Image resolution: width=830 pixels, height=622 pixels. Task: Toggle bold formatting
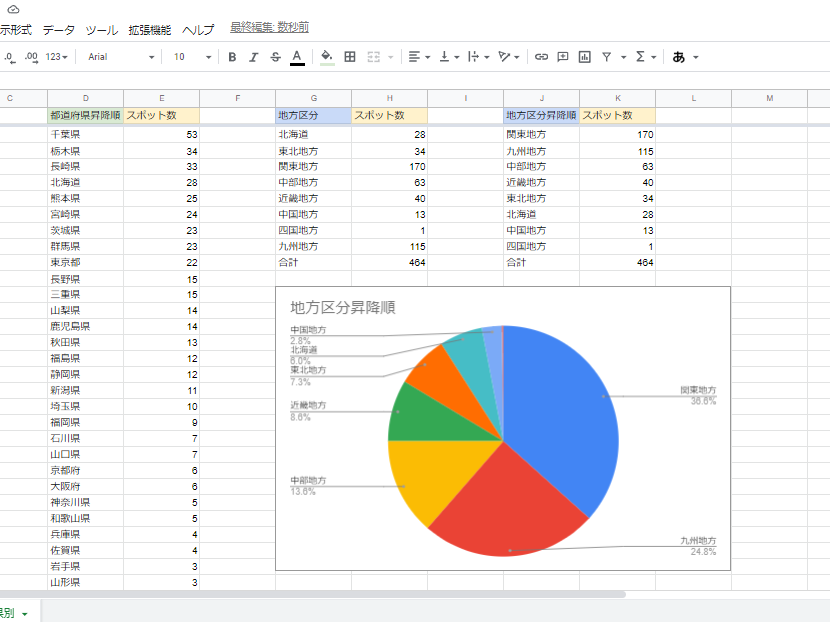pos(232,57)
